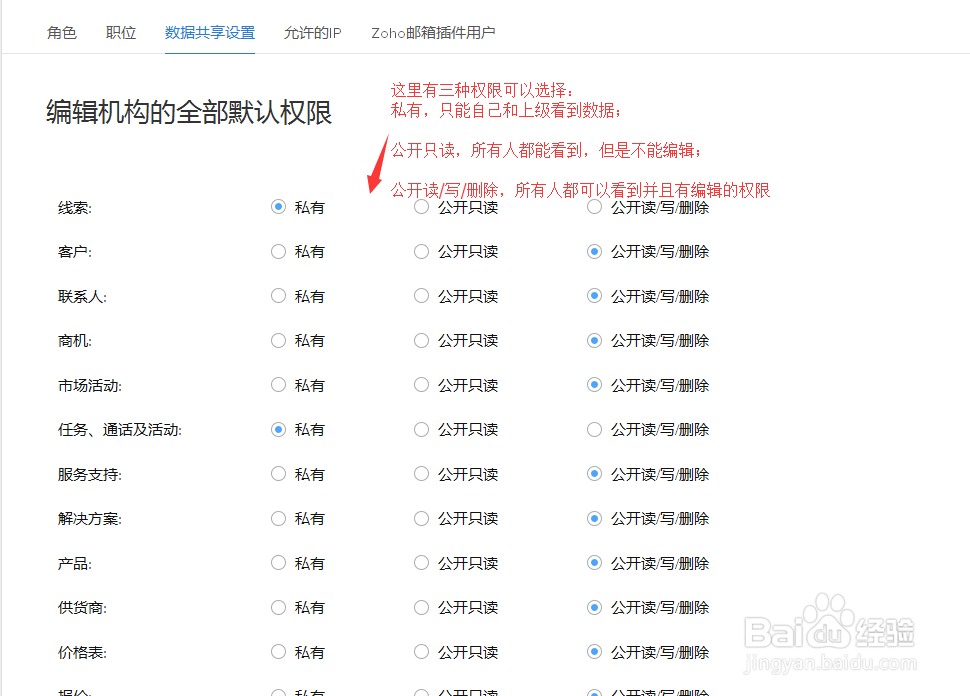Click the 编辑机构的全部默认权限 heading
Image resolution: width=970 pixels, height=696 pixels.
189,112
